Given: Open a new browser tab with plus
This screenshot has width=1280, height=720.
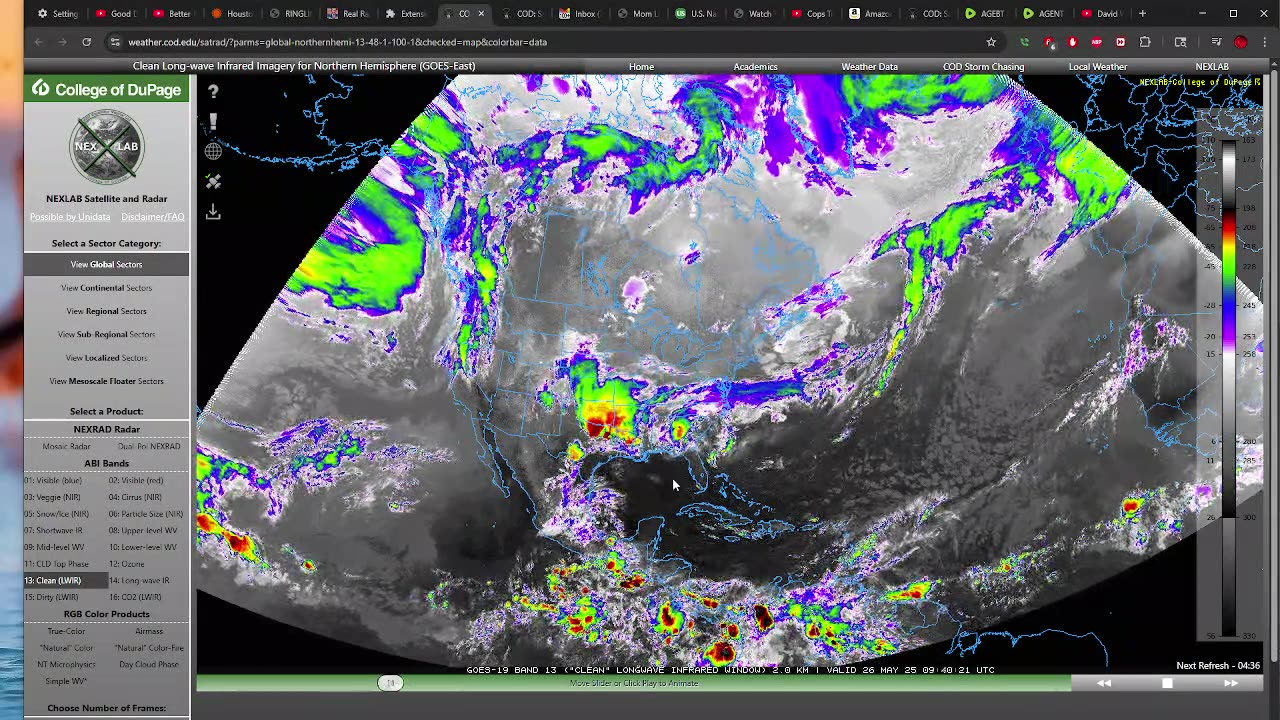Looking at the screenshot, I should point(1142,14).
